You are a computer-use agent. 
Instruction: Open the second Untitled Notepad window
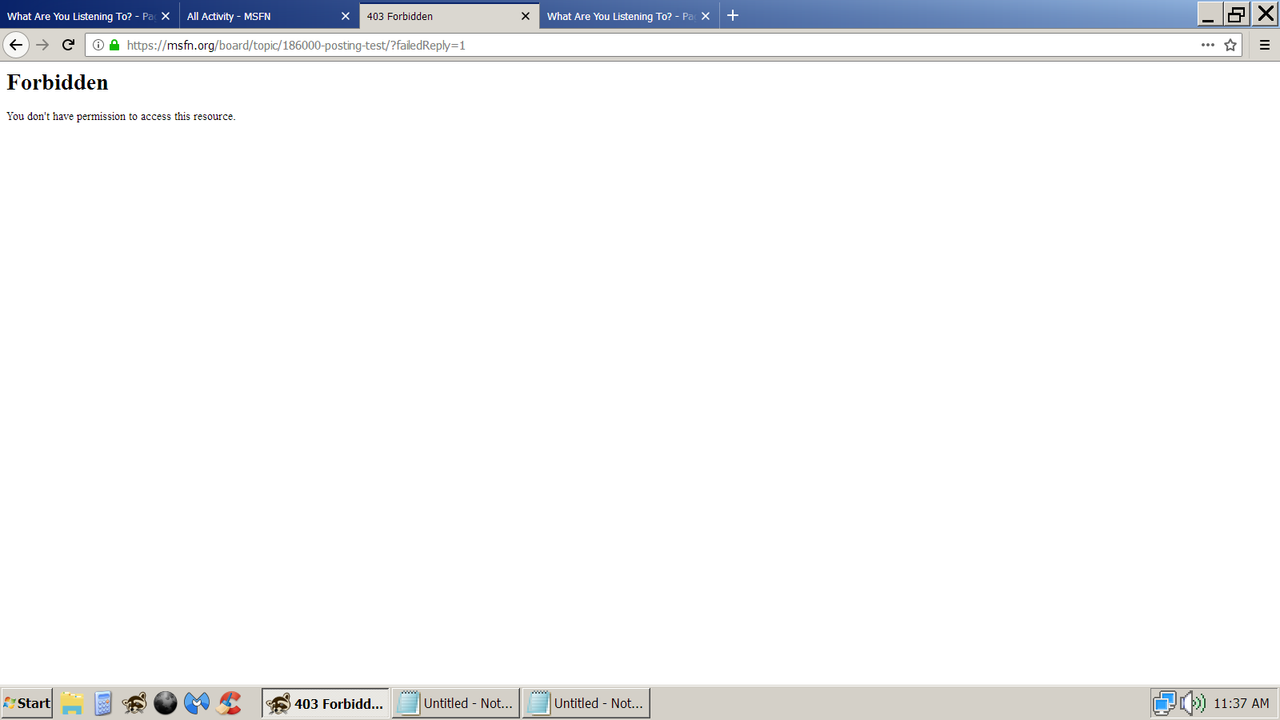coord(586,702)
